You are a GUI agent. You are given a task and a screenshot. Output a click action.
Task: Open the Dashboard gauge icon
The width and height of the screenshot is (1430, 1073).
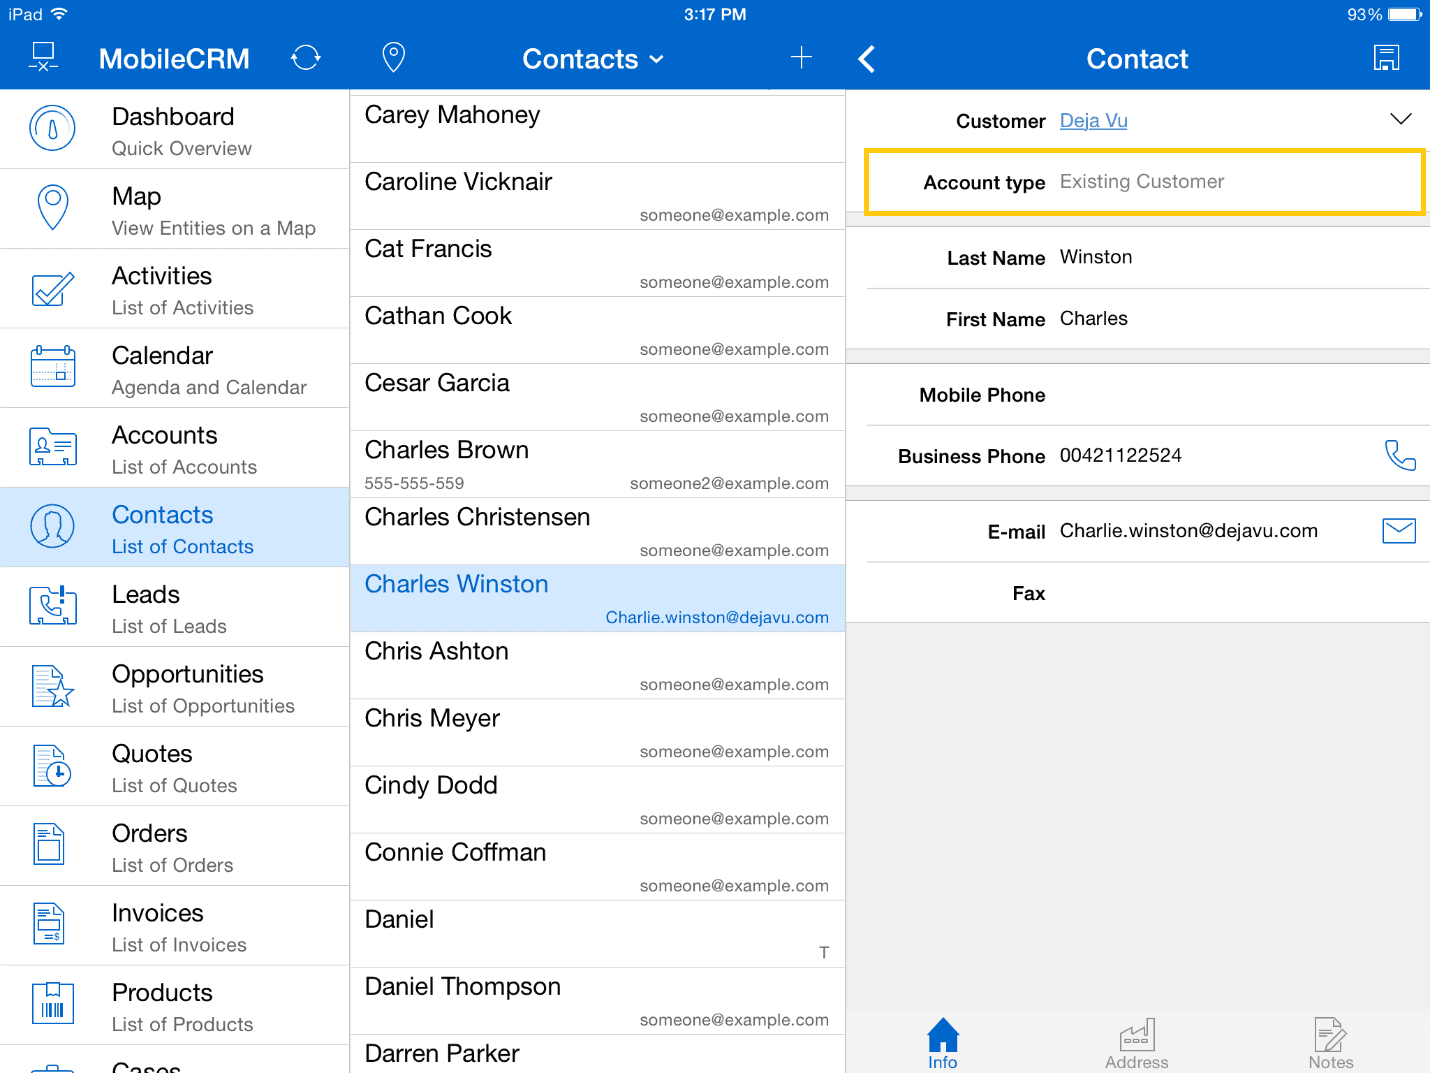click(52, 129)
